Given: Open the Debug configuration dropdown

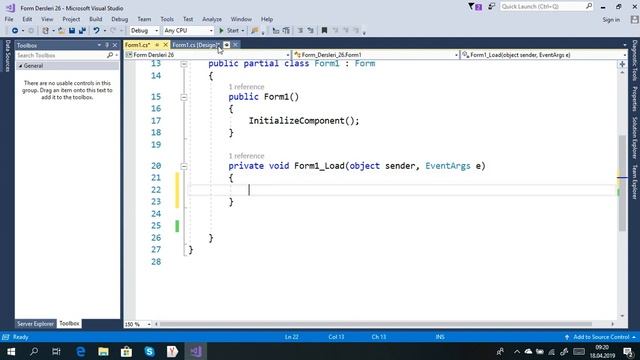Looking at the screenshot, I should pos(144,31).
